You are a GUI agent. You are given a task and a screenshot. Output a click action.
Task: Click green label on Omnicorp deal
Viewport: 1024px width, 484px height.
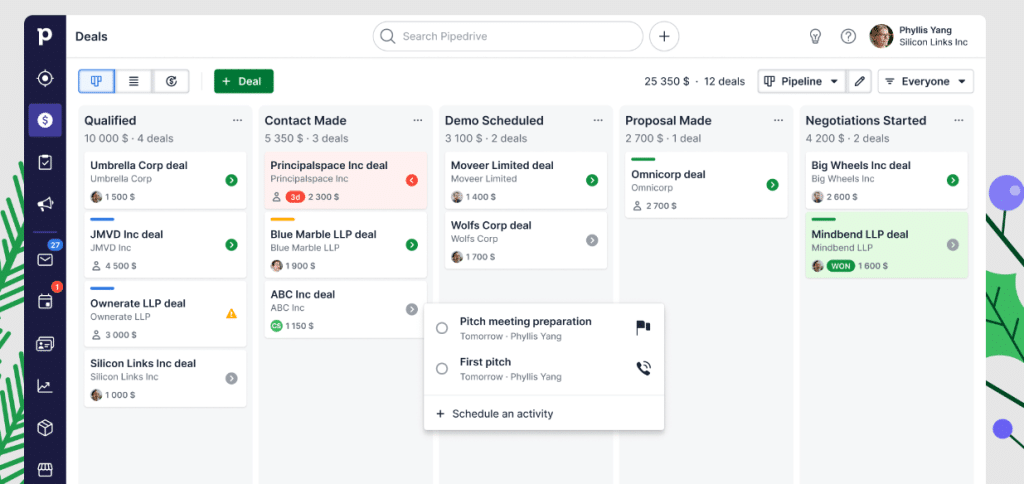point(643,159)
